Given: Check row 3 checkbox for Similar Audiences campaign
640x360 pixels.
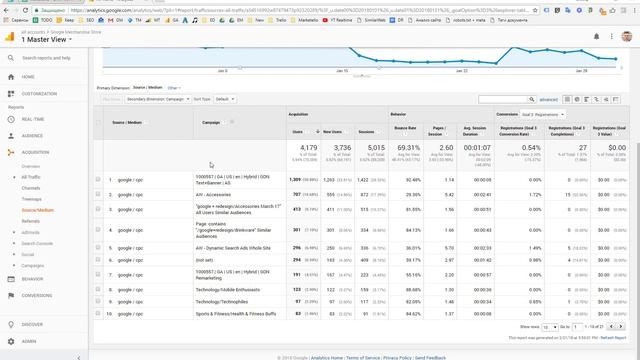Looking at the screenshot, I should point(98,209).
